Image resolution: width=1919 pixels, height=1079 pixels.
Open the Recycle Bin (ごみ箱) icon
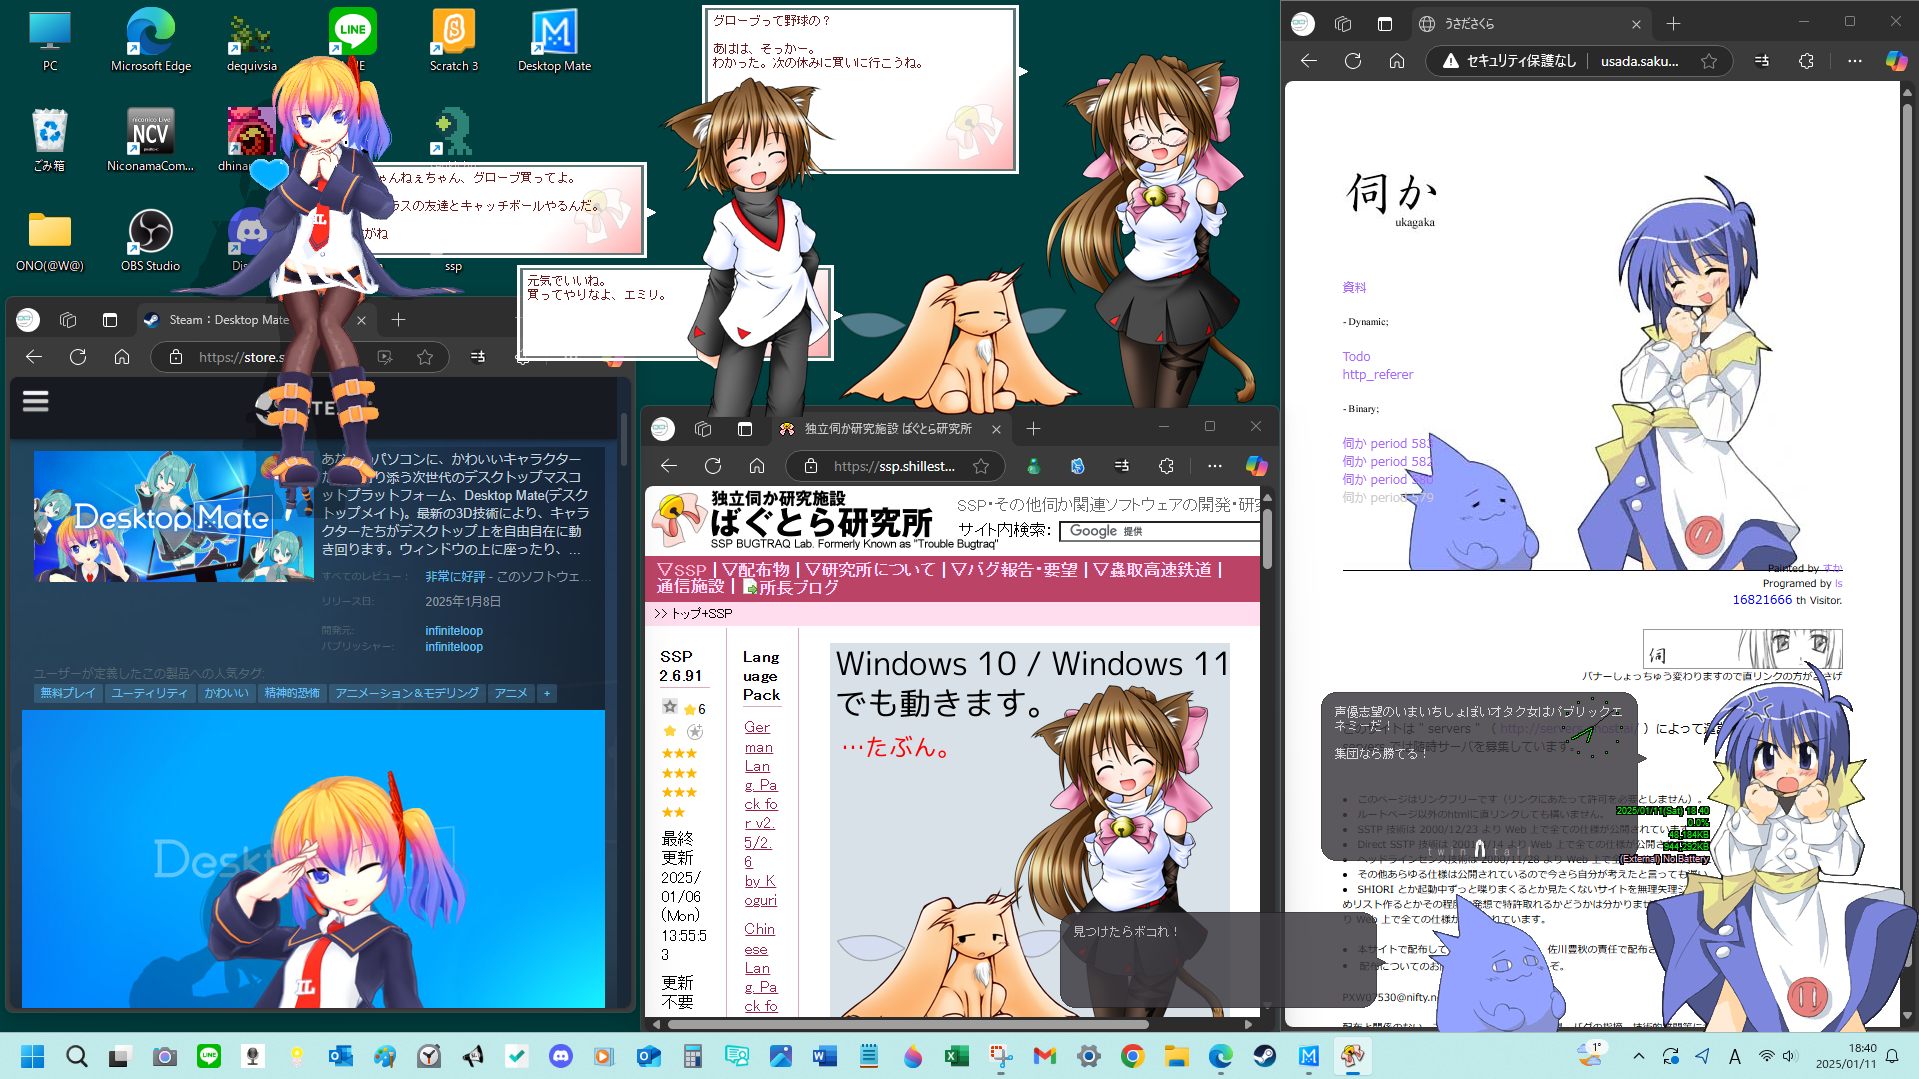[x=50, y=140]
